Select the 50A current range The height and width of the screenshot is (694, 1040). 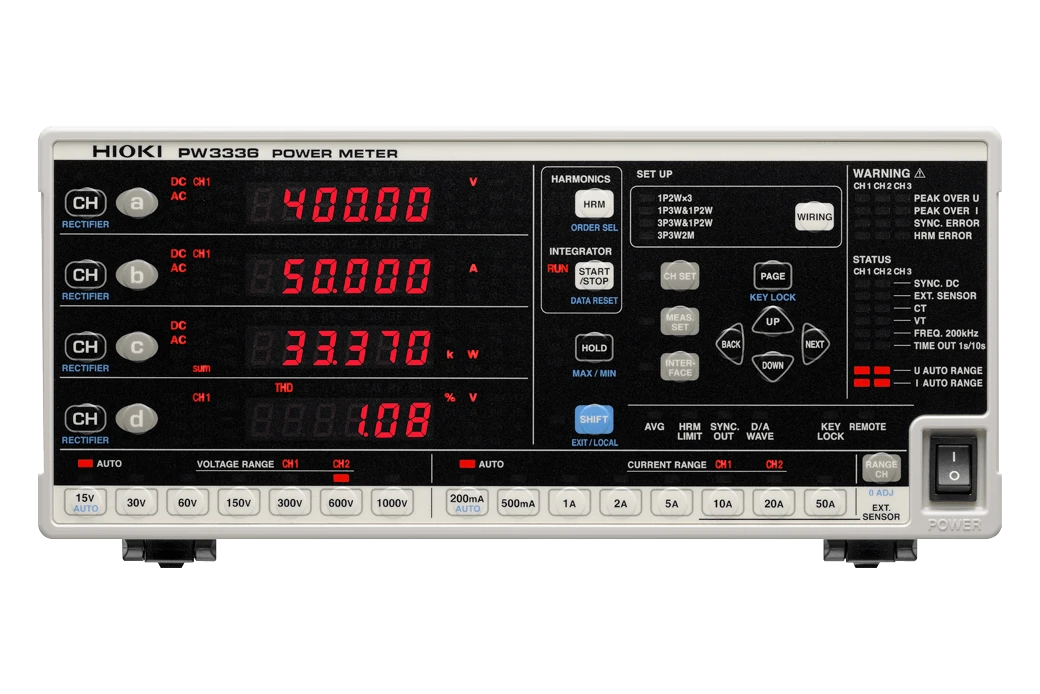pyautogui.click(x=824, y=504)
